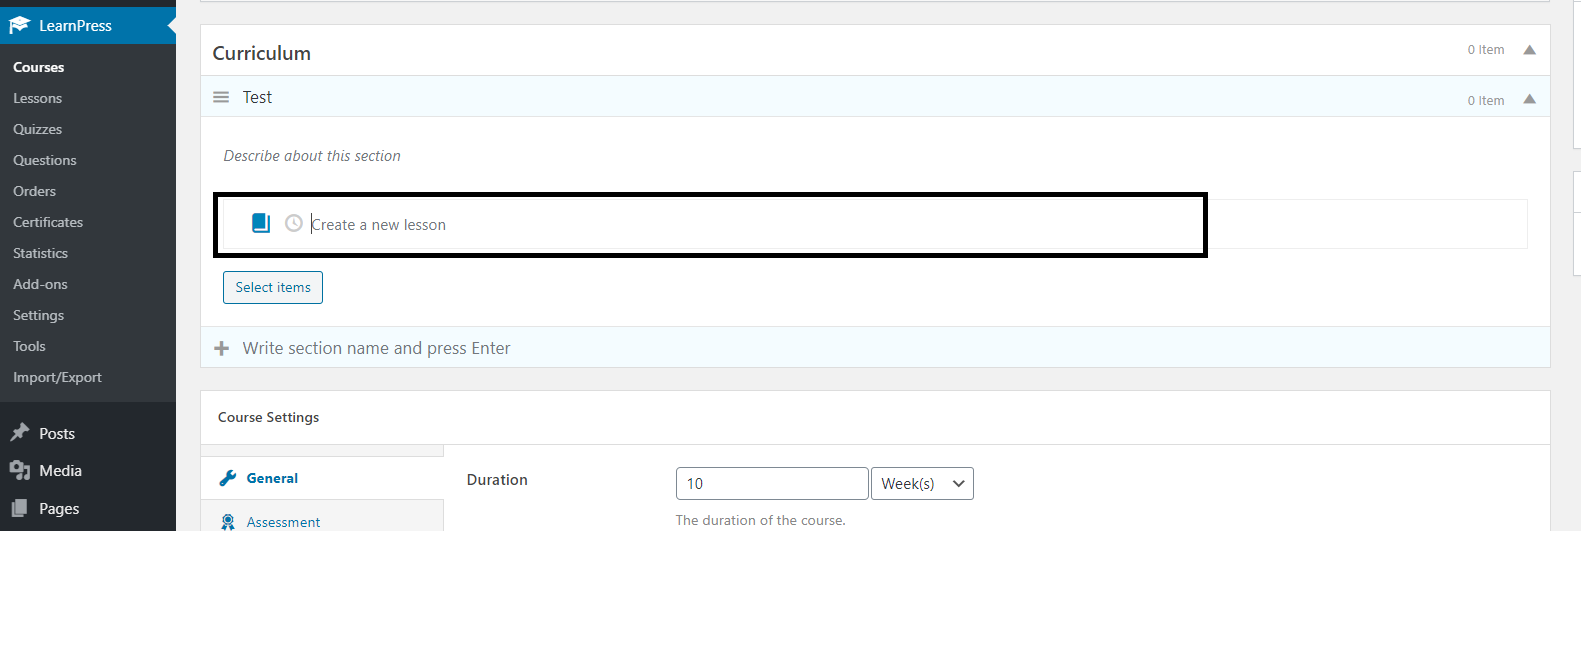The width and height of the screenshot is (1581, 648).
Task: Click the 0 Item count in Test section
Action: [x=1486, y=100]
